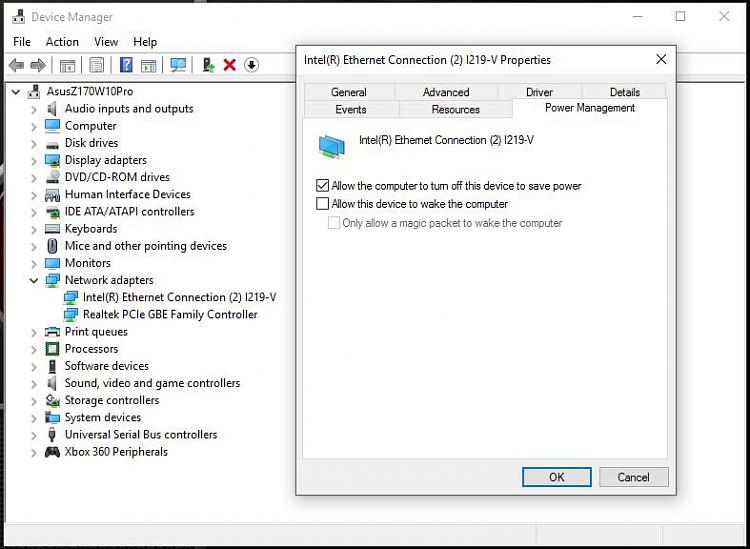Viewport: 750px width, 549px height.
Task: Open the Help menu
Action: coord(144,42)
